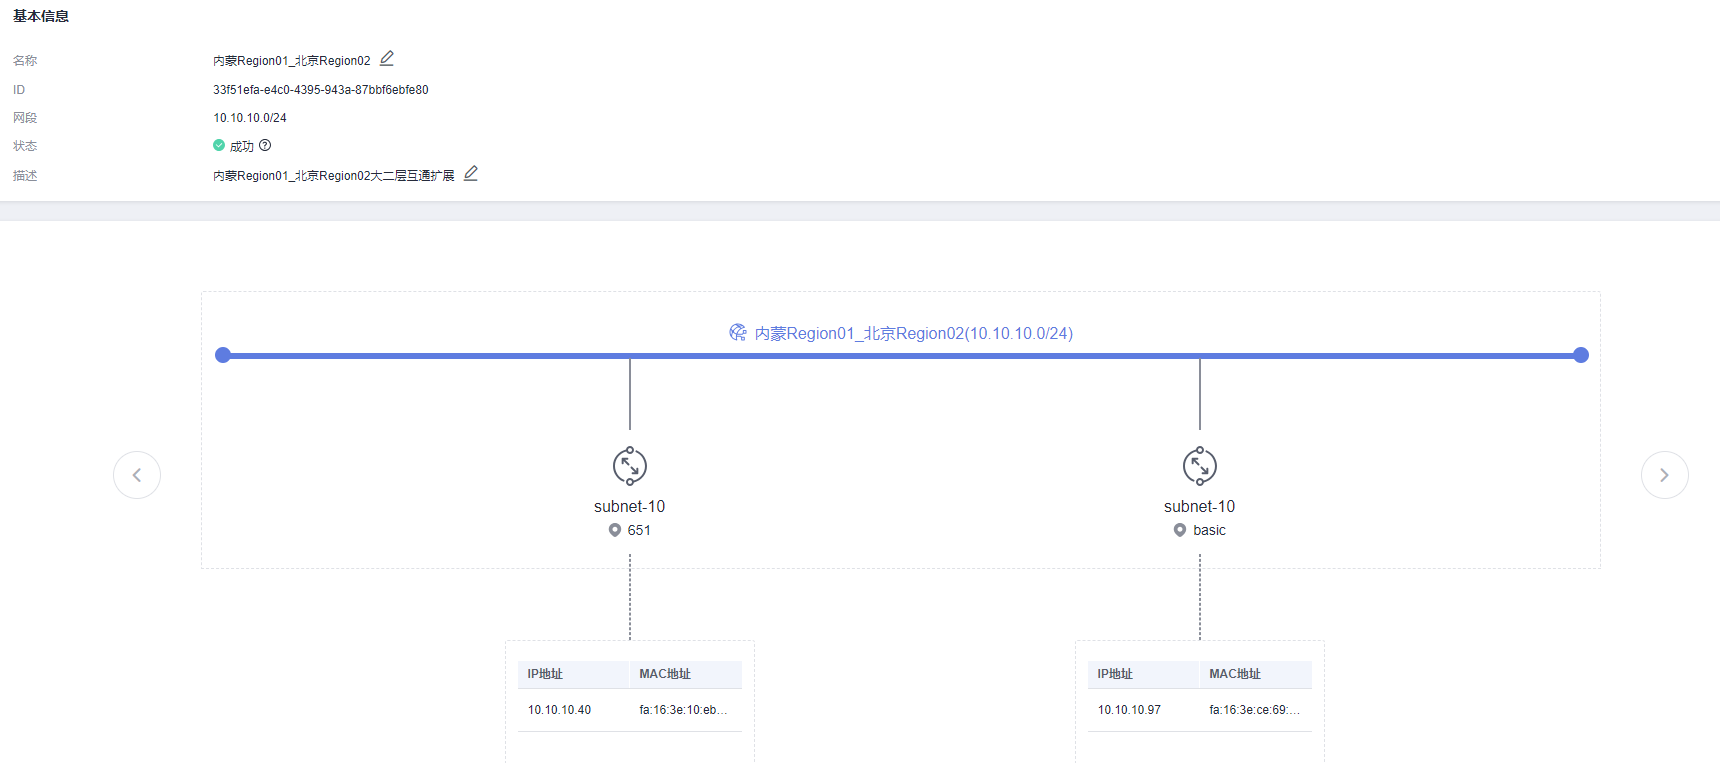Click the left subnet-10 router icon

[630, 466]
